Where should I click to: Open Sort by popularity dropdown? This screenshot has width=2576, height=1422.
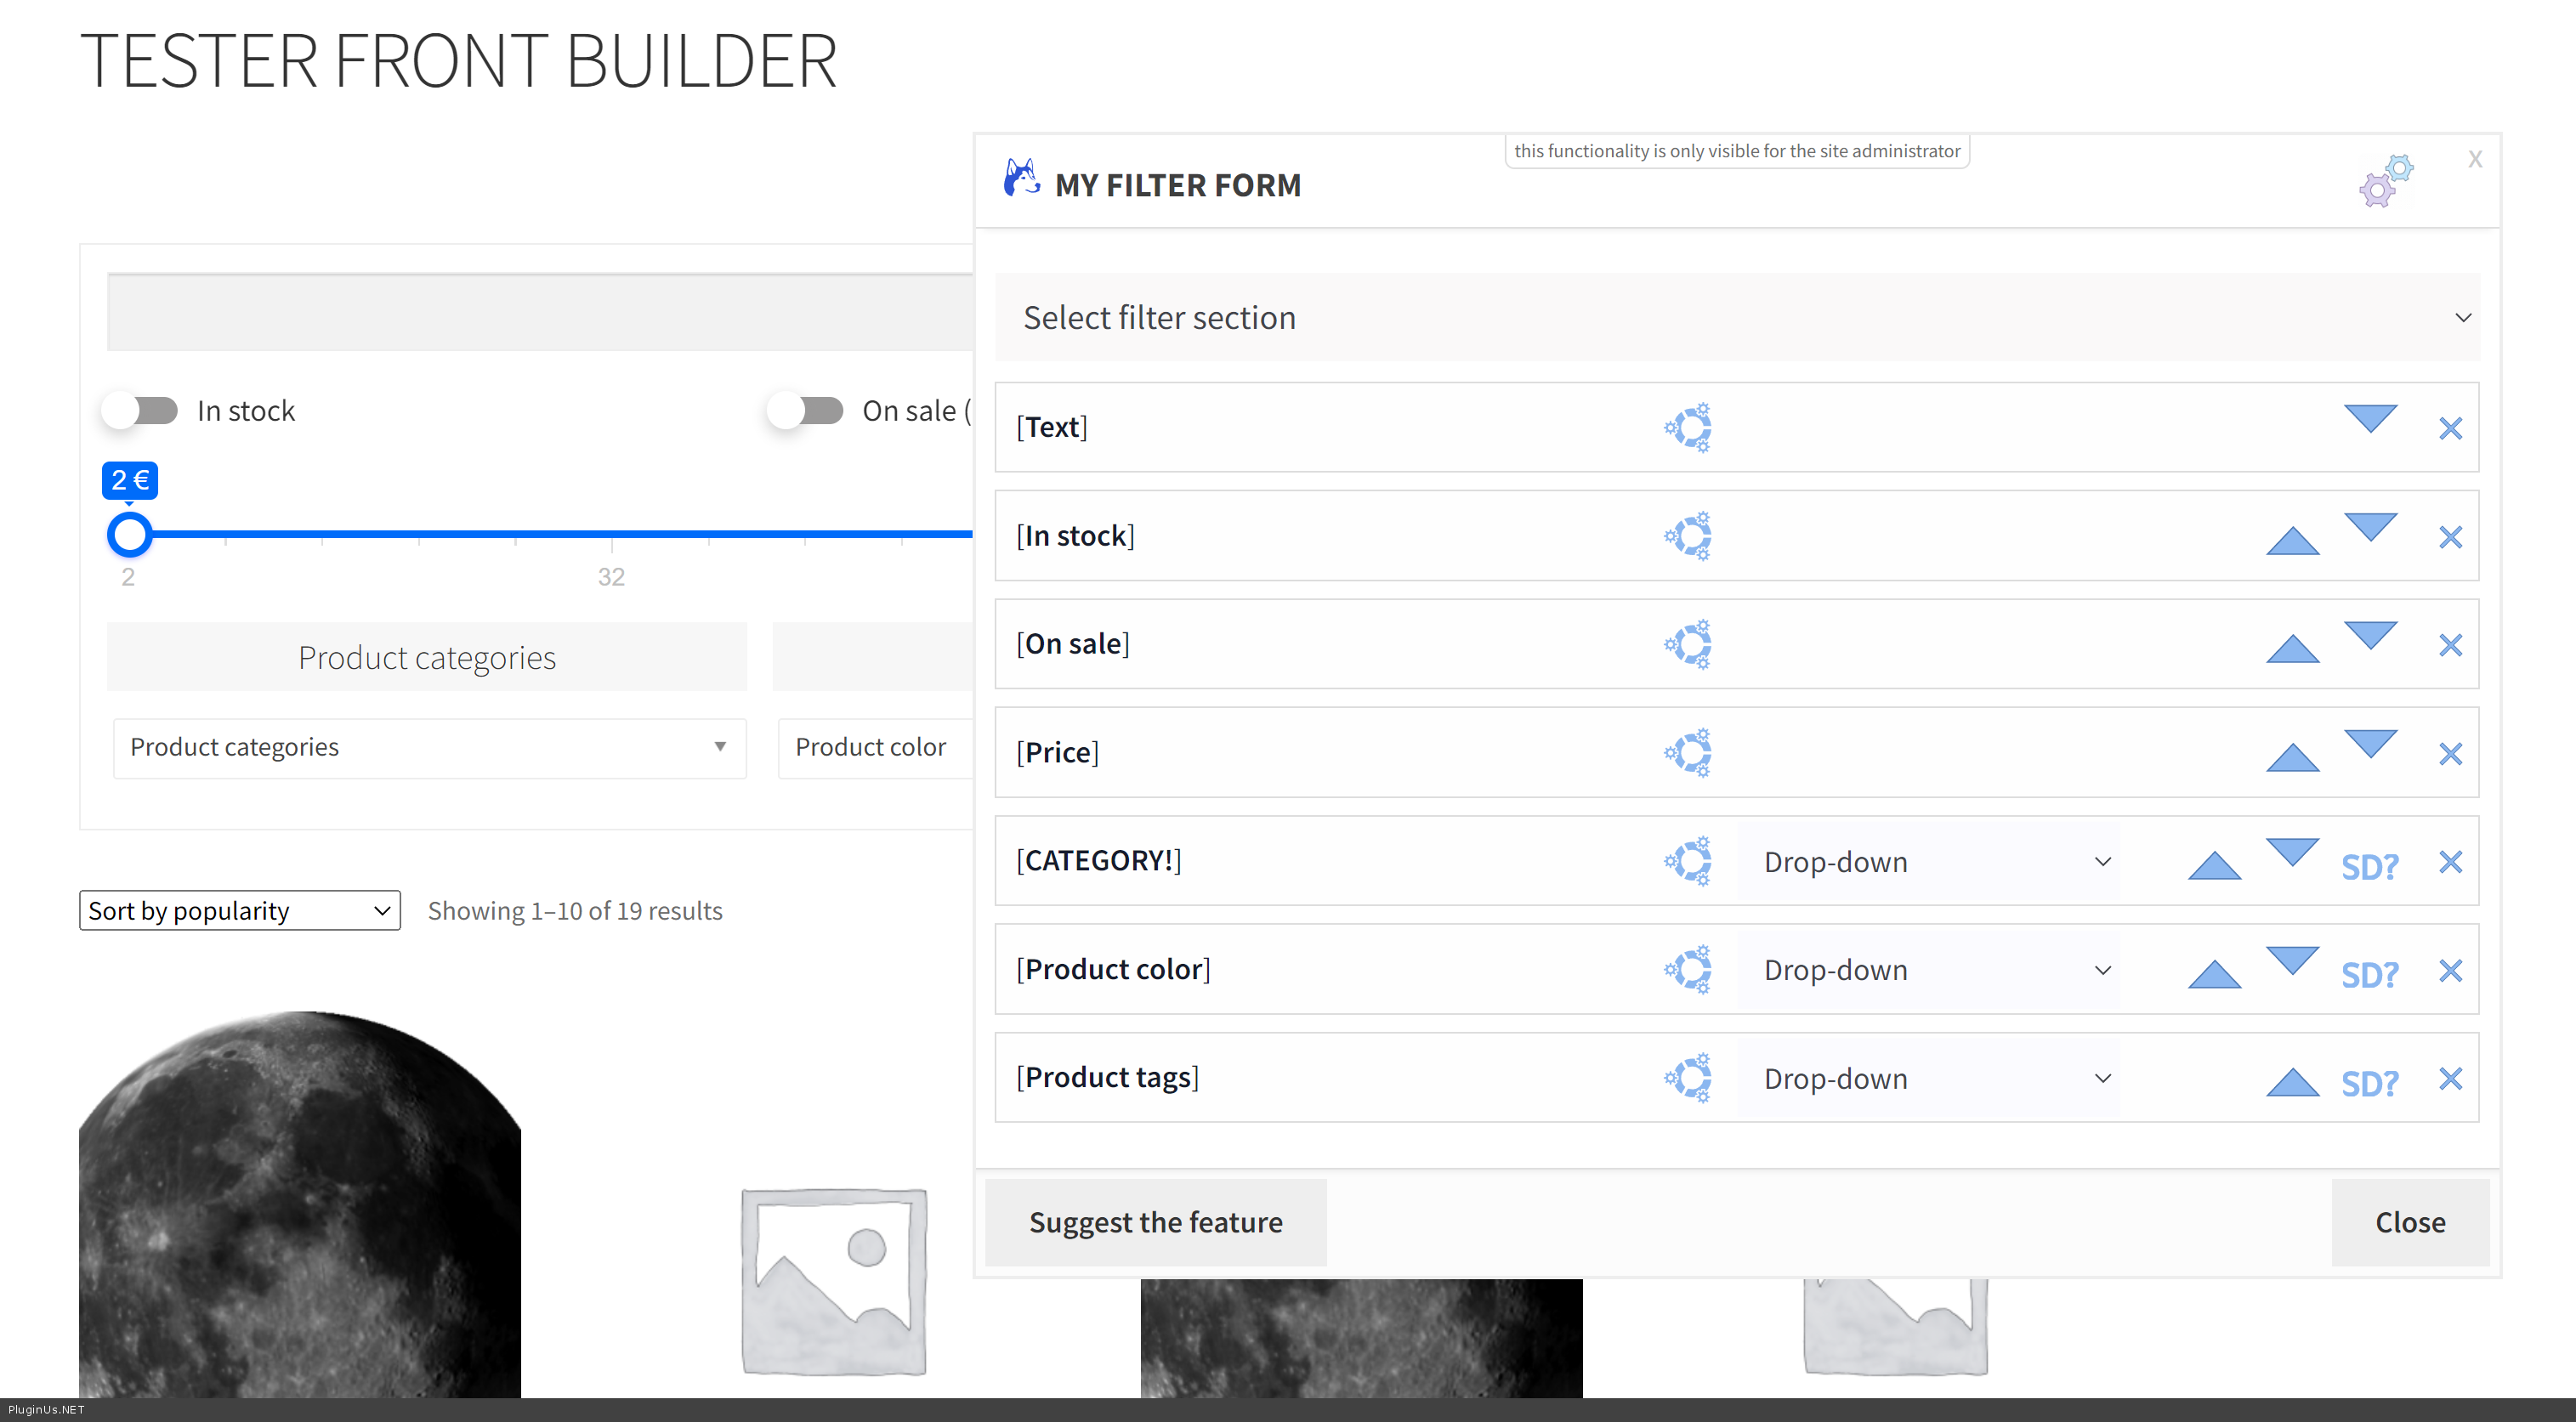tap(240, 911)
